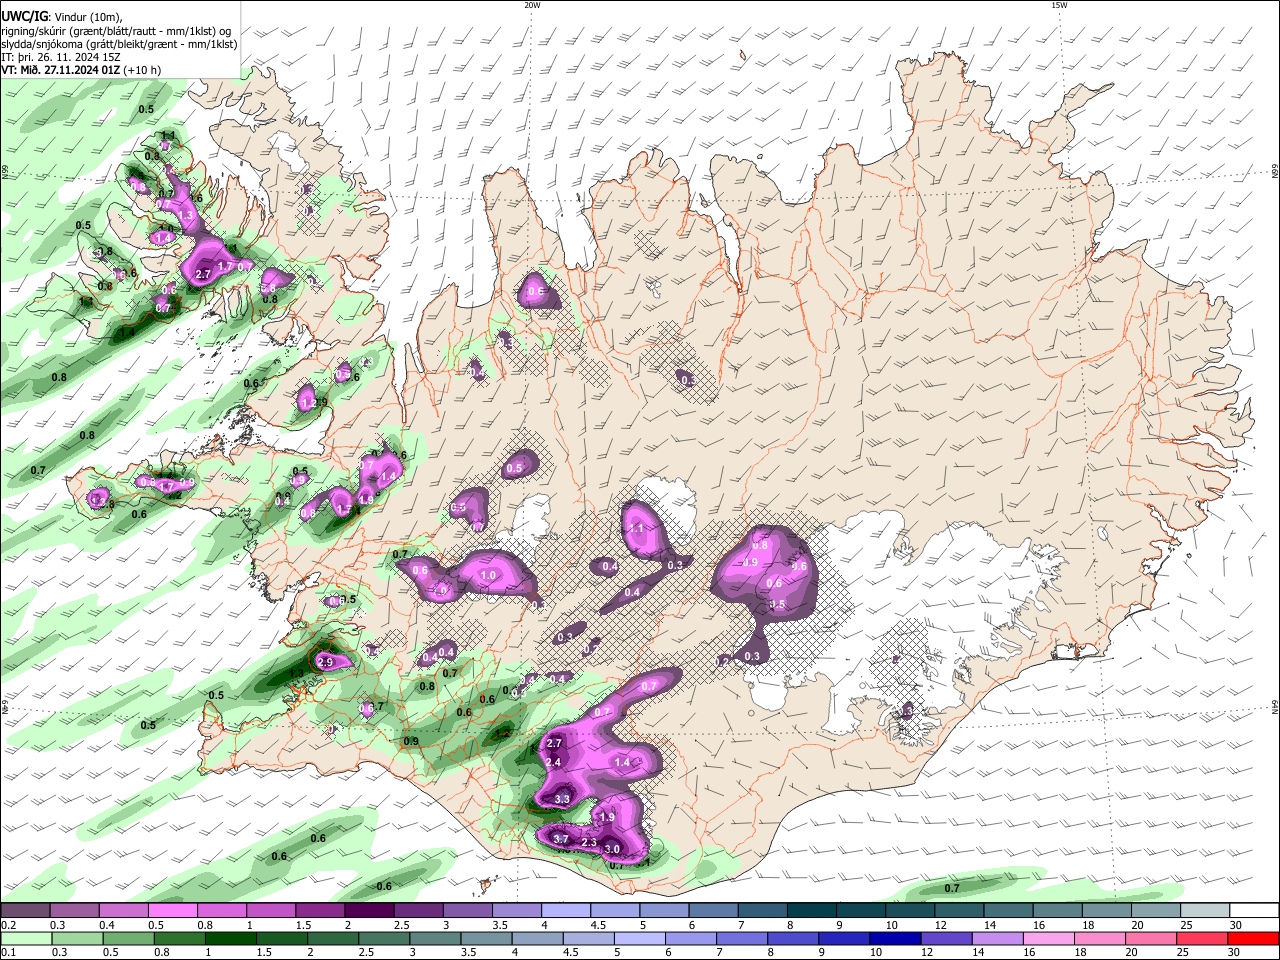Viewport: 1280px width, 960px height.
Task: Click the 'slydda/snjókoma' legend description line
Action: tap(119, 44)
